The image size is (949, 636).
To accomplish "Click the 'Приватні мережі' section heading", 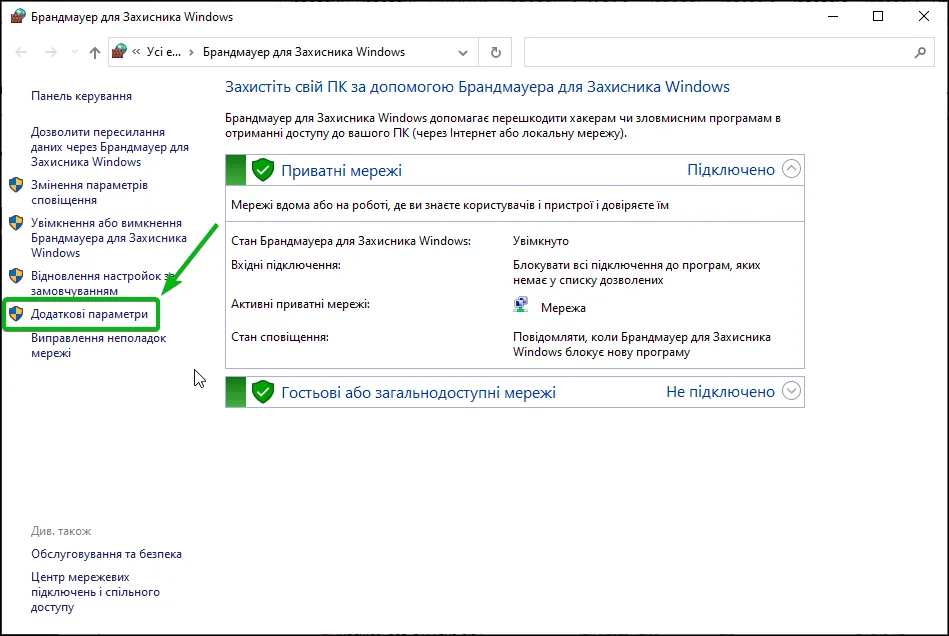I will pyautogui.click(x=341, y=171).
